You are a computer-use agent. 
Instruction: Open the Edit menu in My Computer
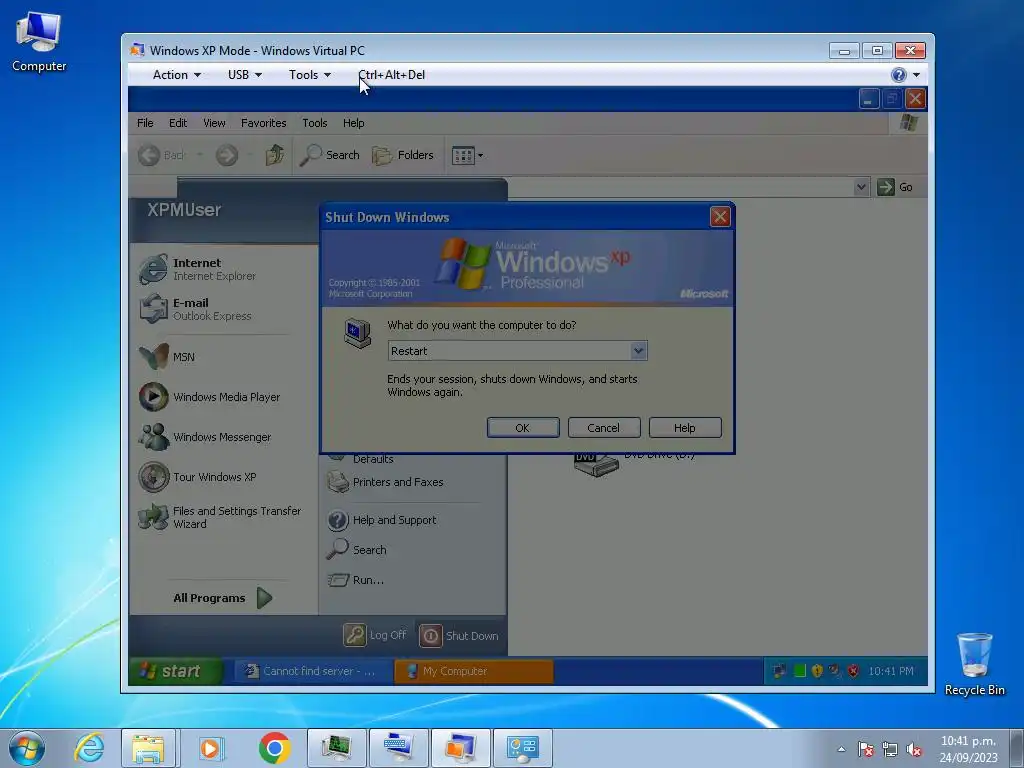(x=178, y=123)
